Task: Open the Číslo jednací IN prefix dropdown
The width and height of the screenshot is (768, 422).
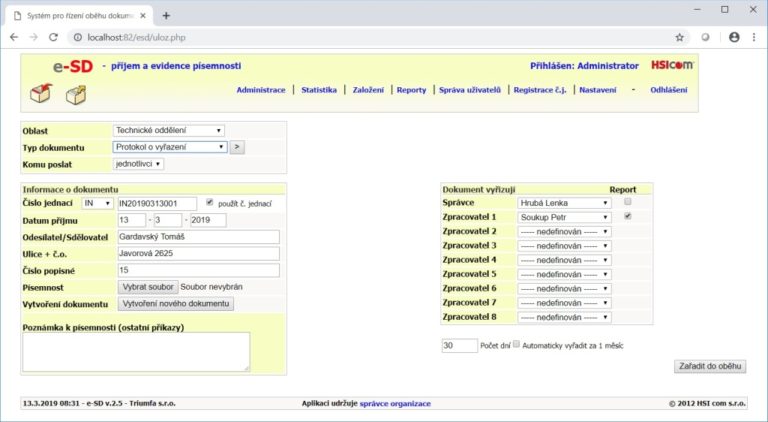Action: coord(97,203)
